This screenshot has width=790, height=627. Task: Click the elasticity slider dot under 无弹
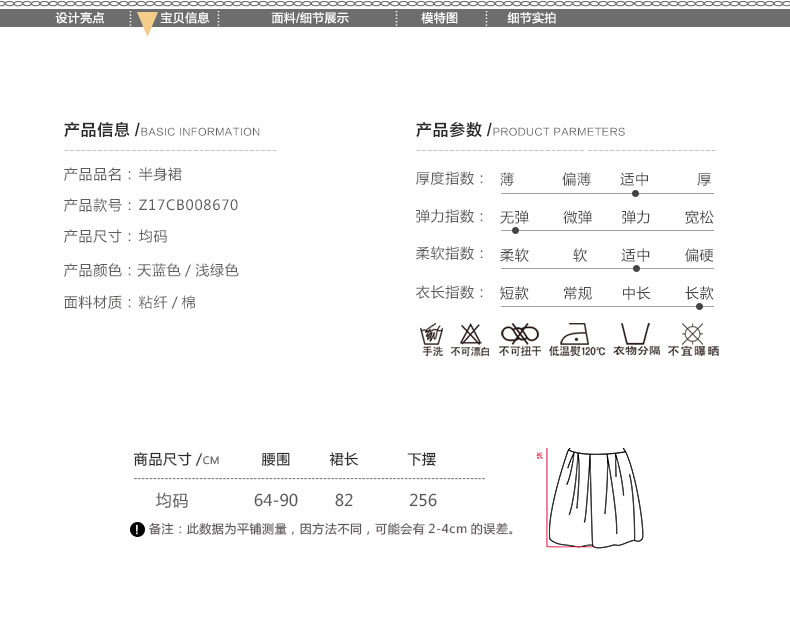[515, 230]
